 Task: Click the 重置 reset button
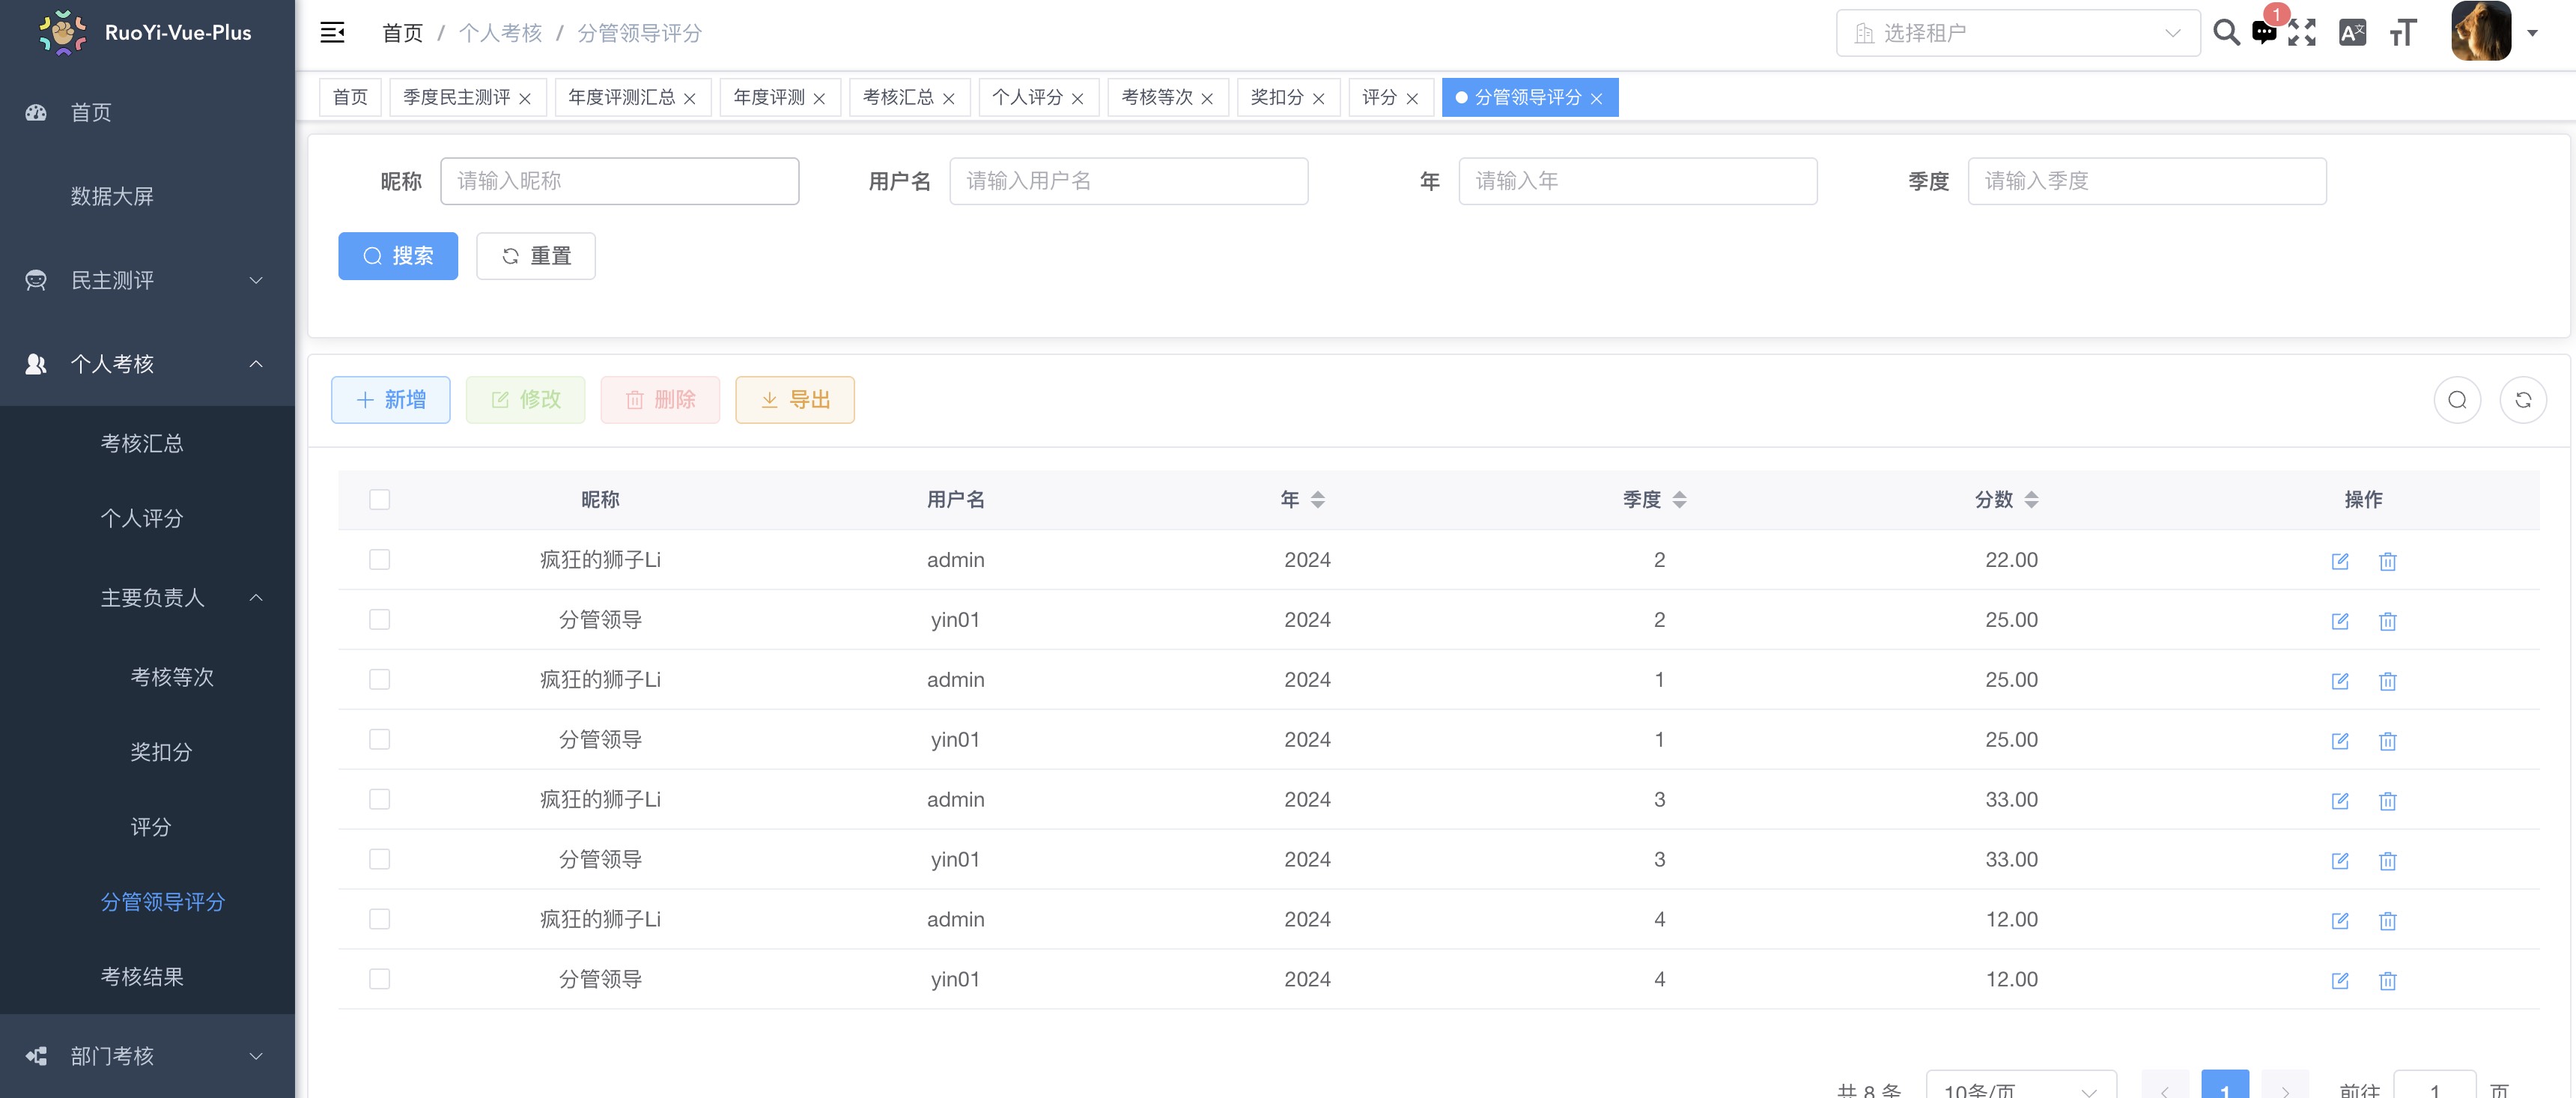click(536, 256)
